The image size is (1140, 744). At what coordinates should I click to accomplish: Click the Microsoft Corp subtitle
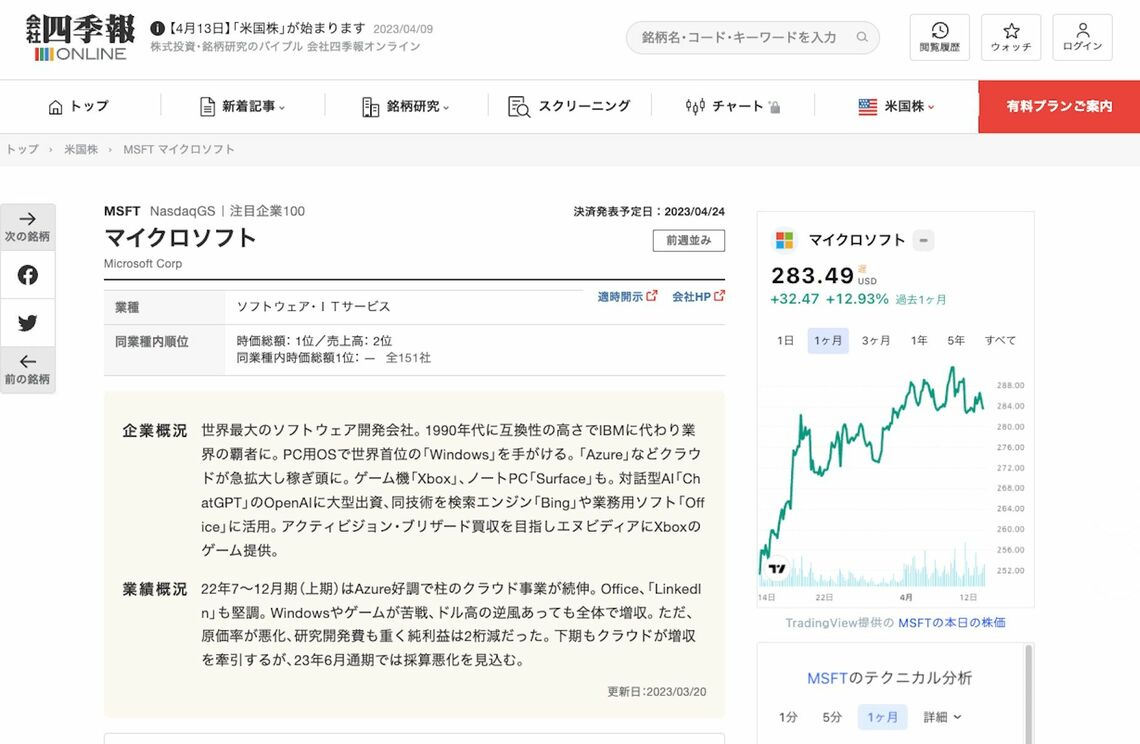coord(142,263)
